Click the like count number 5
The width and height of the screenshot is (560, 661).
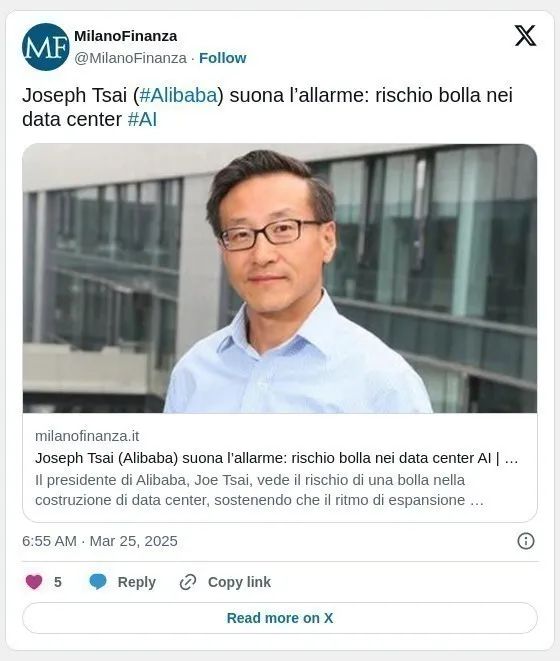pyautogui.click(x=58, y=582)
